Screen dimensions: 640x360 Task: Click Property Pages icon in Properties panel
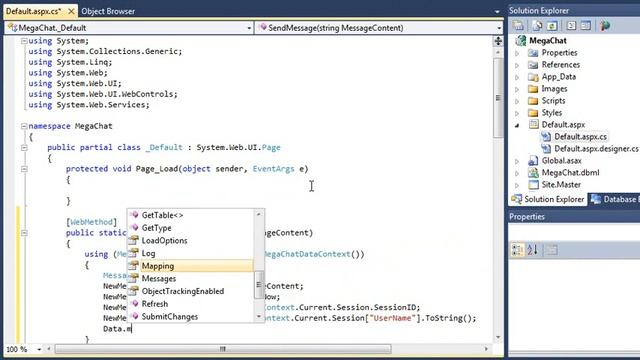coord(552,250)
